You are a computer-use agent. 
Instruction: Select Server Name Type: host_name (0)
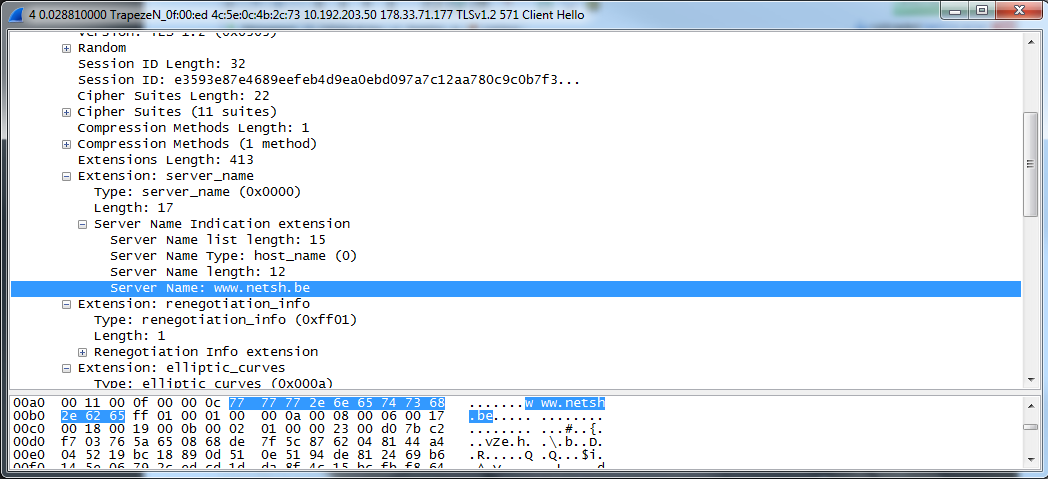[x=234, y=256]
